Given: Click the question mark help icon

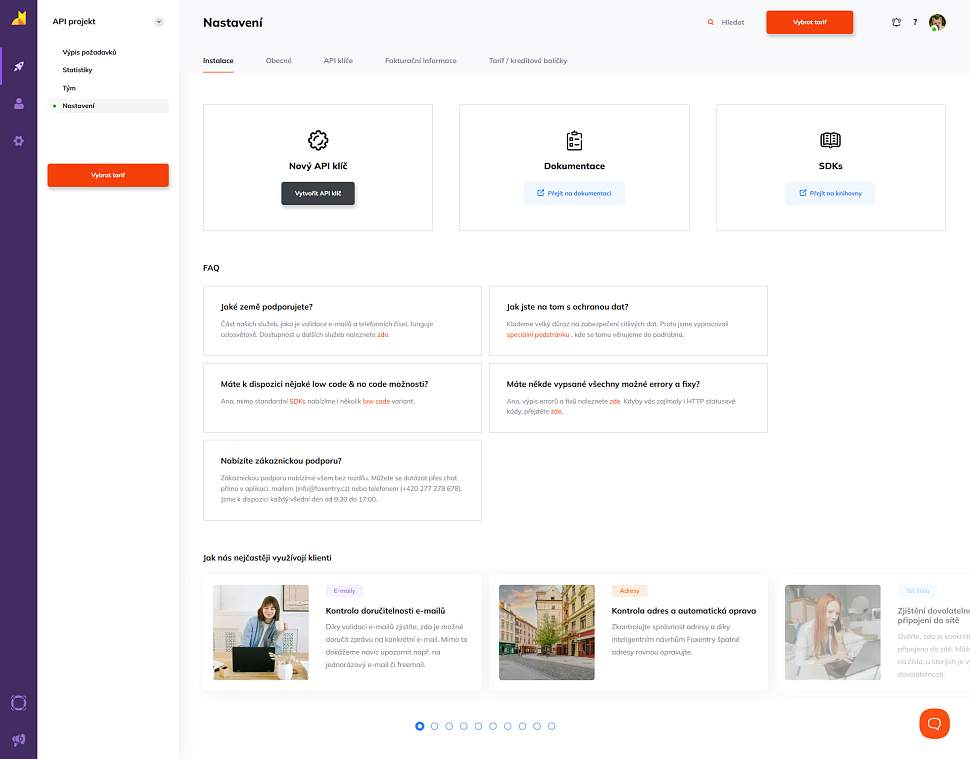Looking at the screenshot, I should 917,21.
